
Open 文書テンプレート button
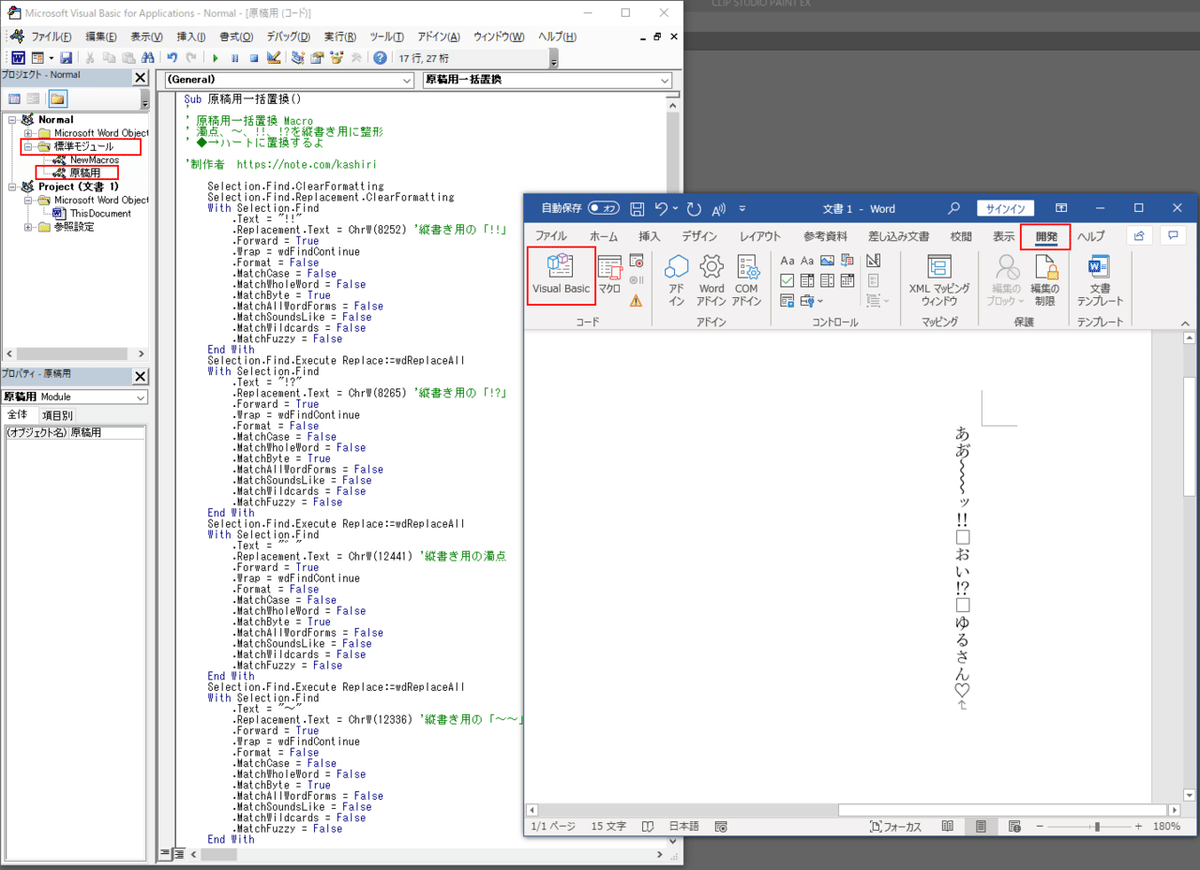(1099, 281)
